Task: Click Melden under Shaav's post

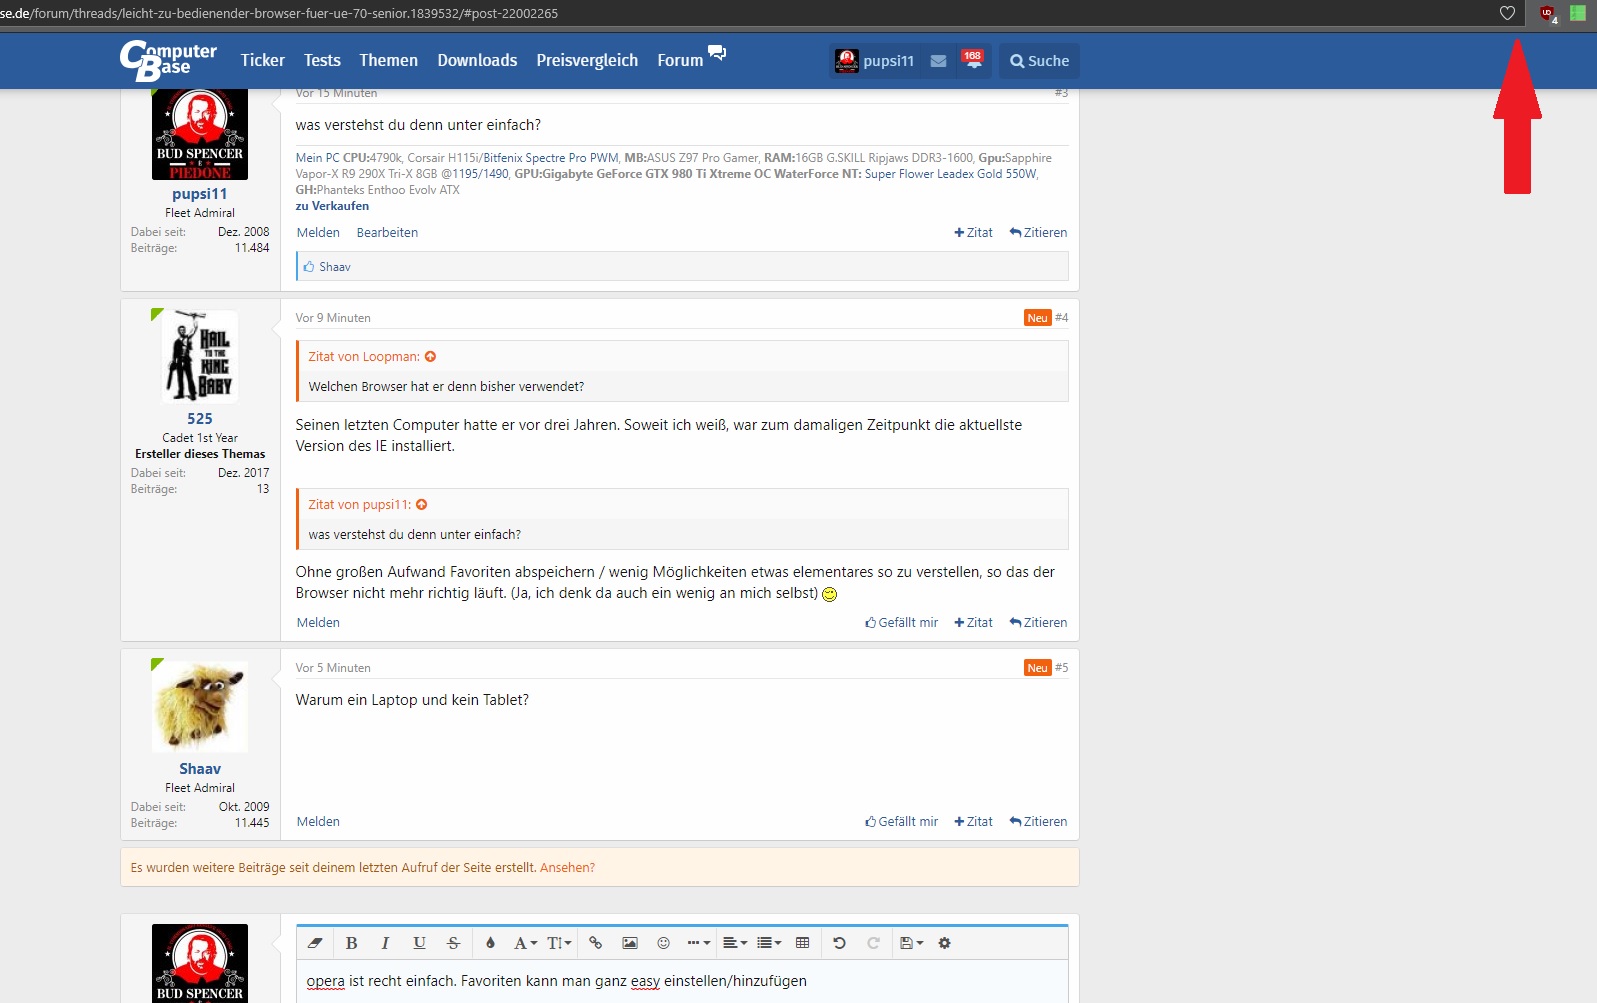Action: click(x=318, y=822)
